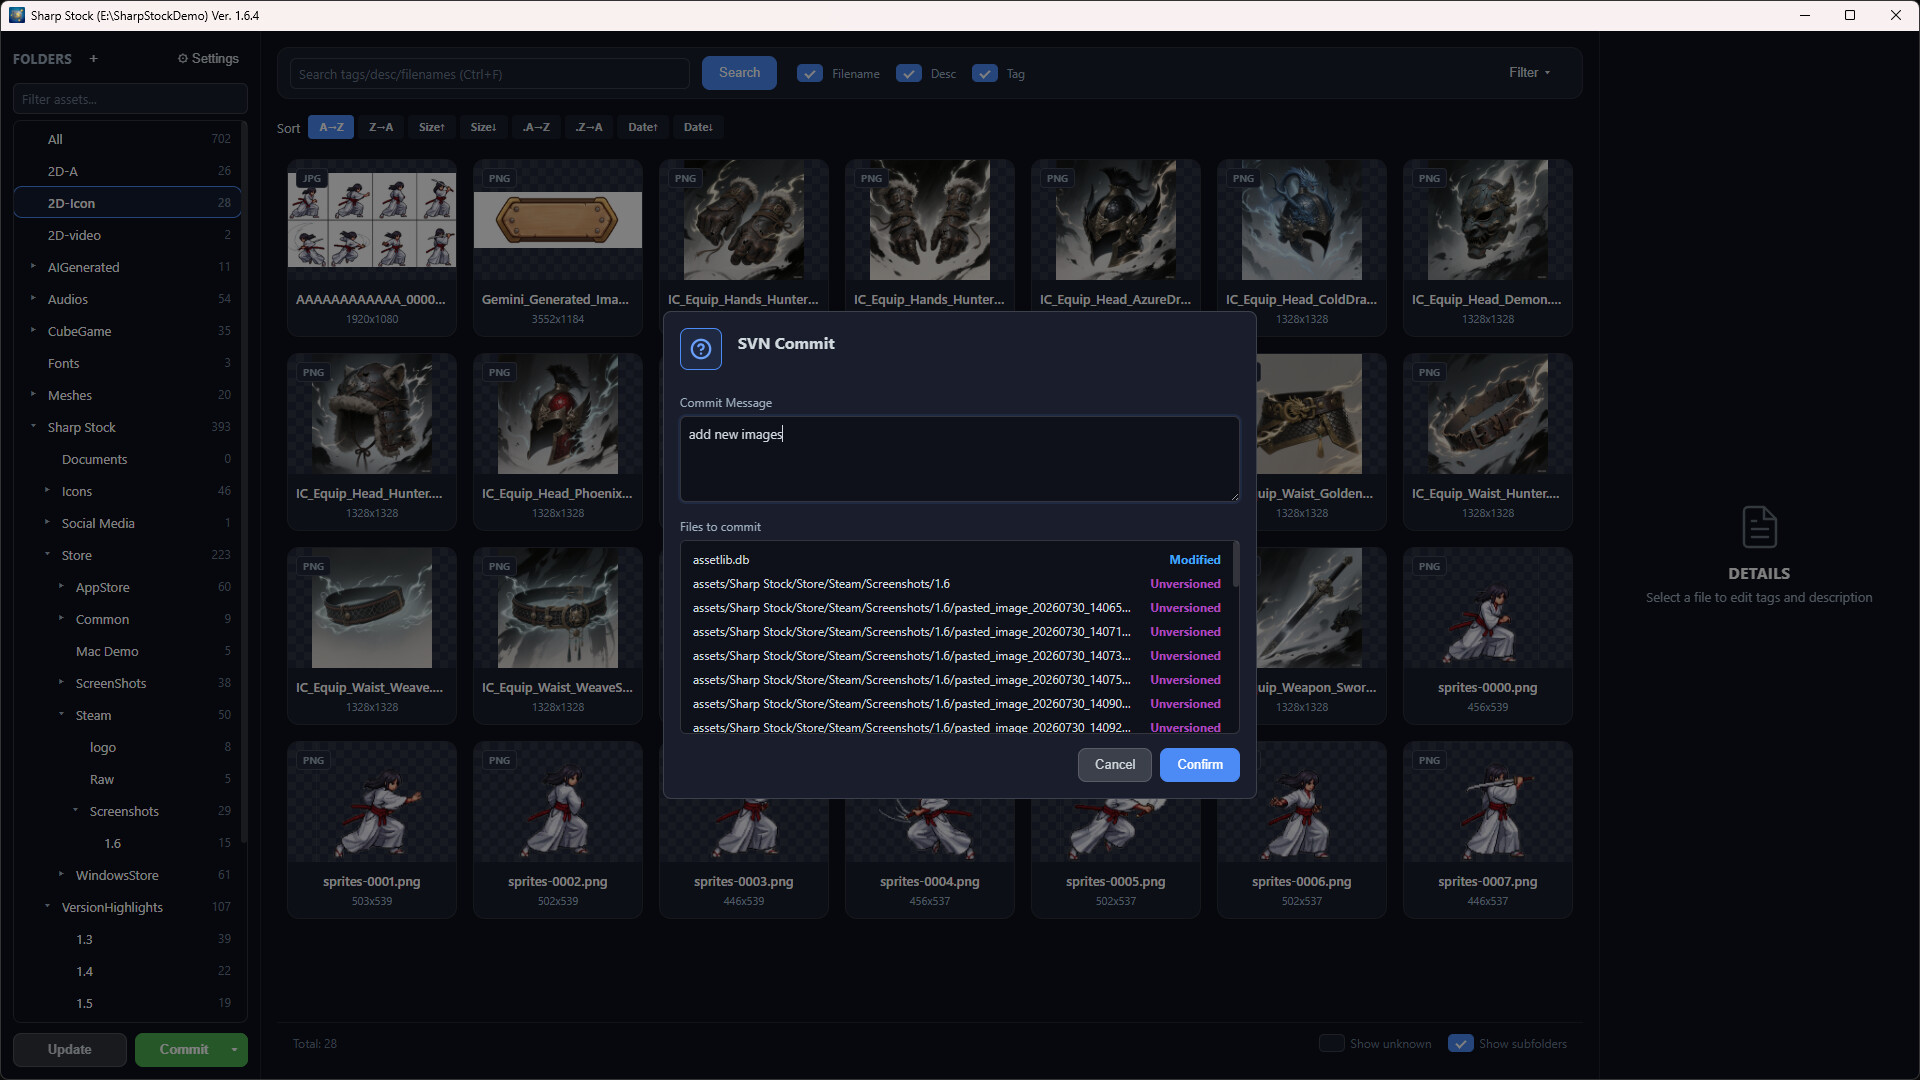The height and width of the screenshot is (1080, 1920).
Task: Click the files to commit list scrollbar
Action: click(1236, 565)
